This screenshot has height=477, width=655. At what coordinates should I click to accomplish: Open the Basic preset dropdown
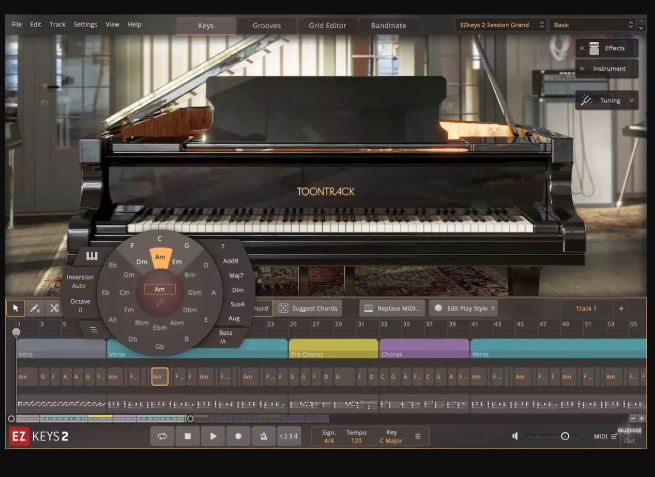coord(592,25)
